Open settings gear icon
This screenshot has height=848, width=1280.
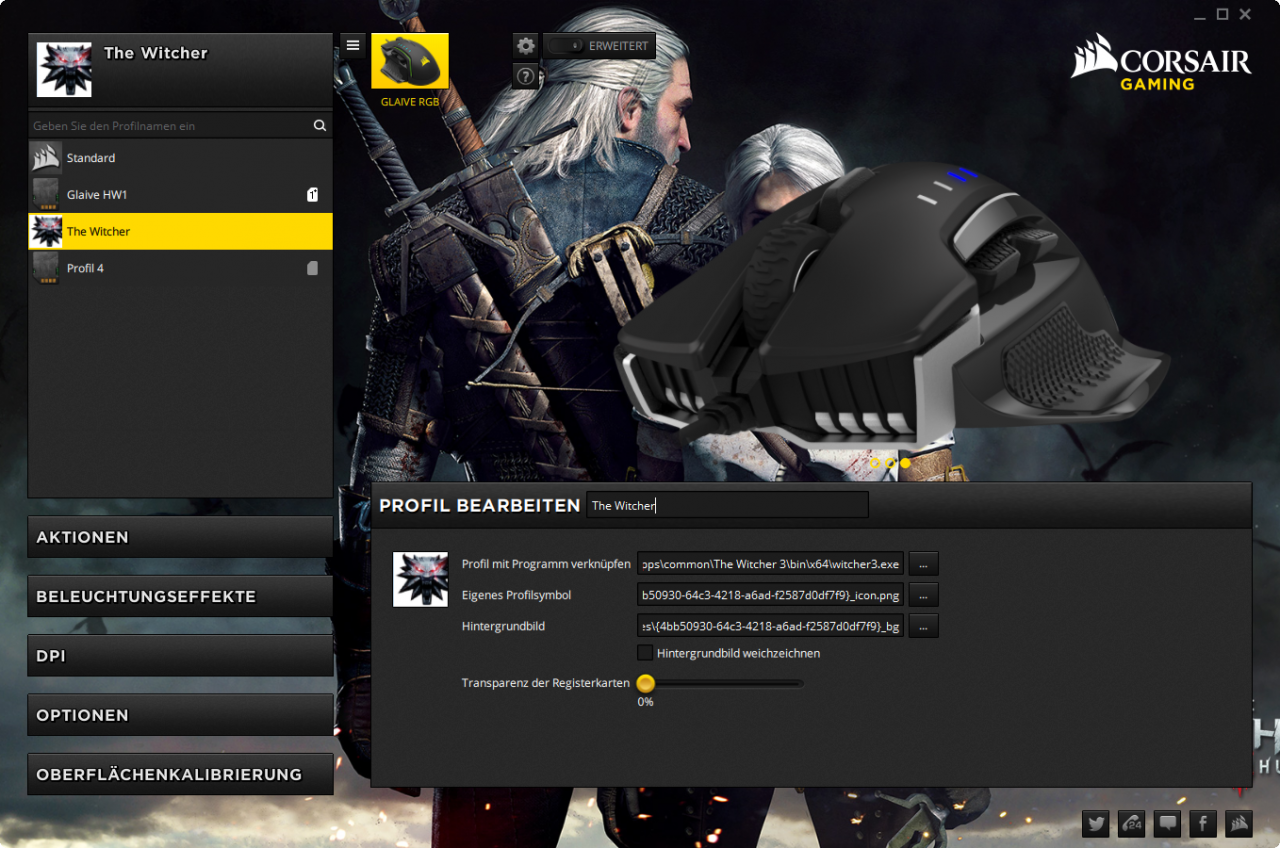click(x=526, y=46)
